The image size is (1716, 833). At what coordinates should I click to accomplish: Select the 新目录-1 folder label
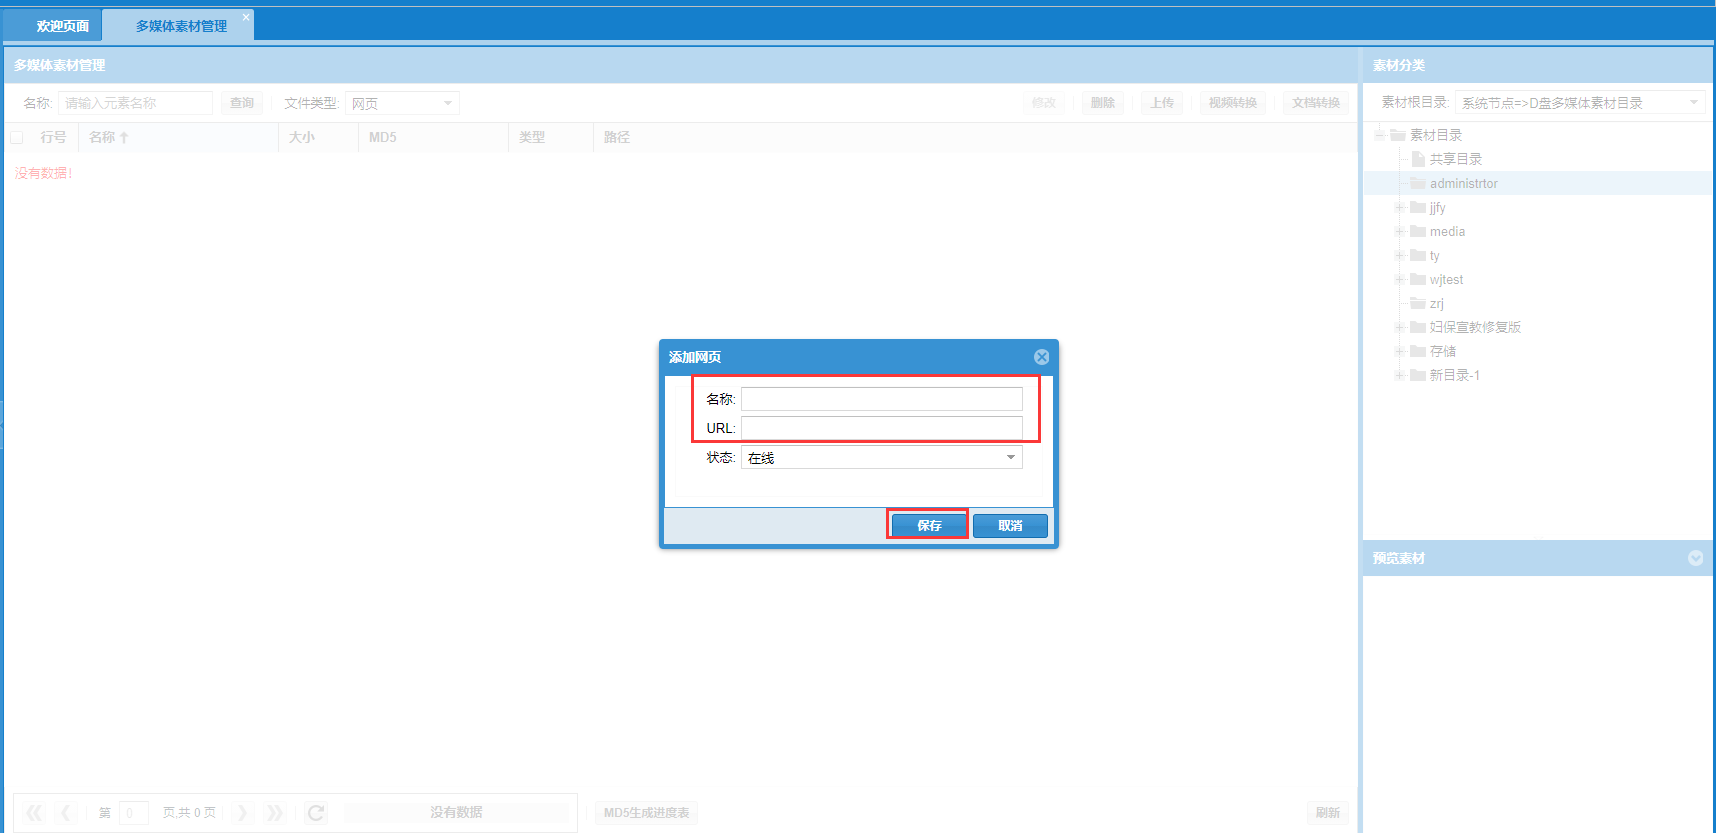pos(1454,375)
